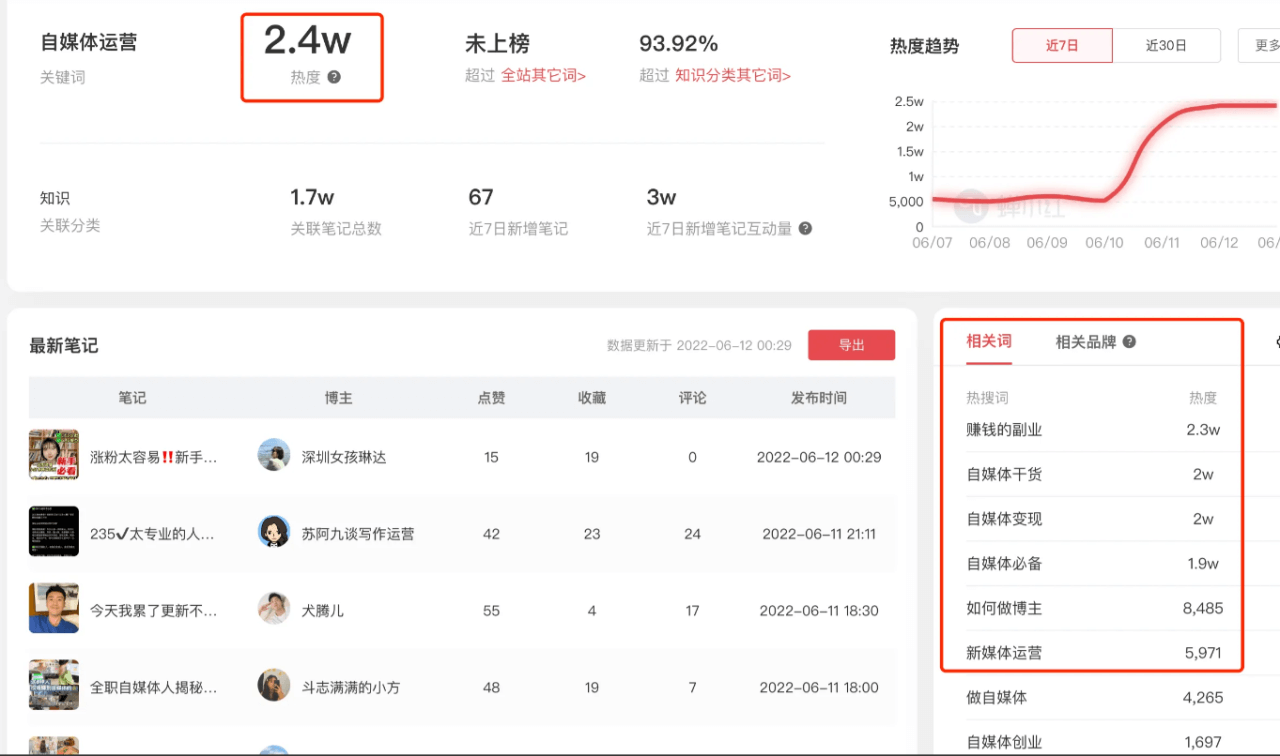Click the red 导出 export button
This screenshot has height=756, width=1280.
point(851,344)
